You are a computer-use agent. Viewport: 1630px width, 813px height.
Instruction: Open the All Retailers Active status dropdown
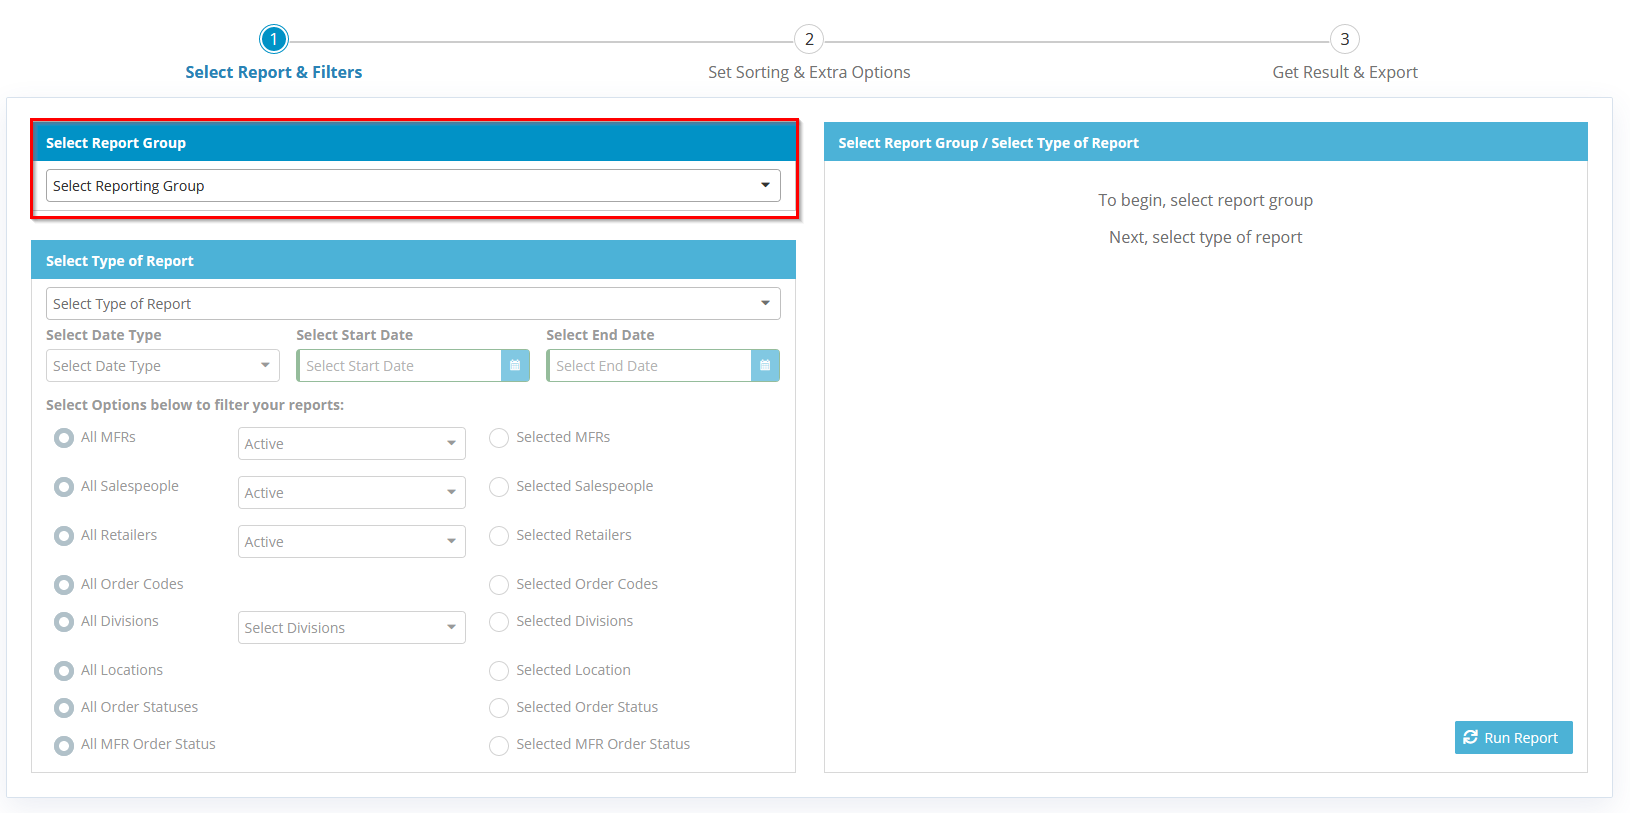click(x=351, y=542)
